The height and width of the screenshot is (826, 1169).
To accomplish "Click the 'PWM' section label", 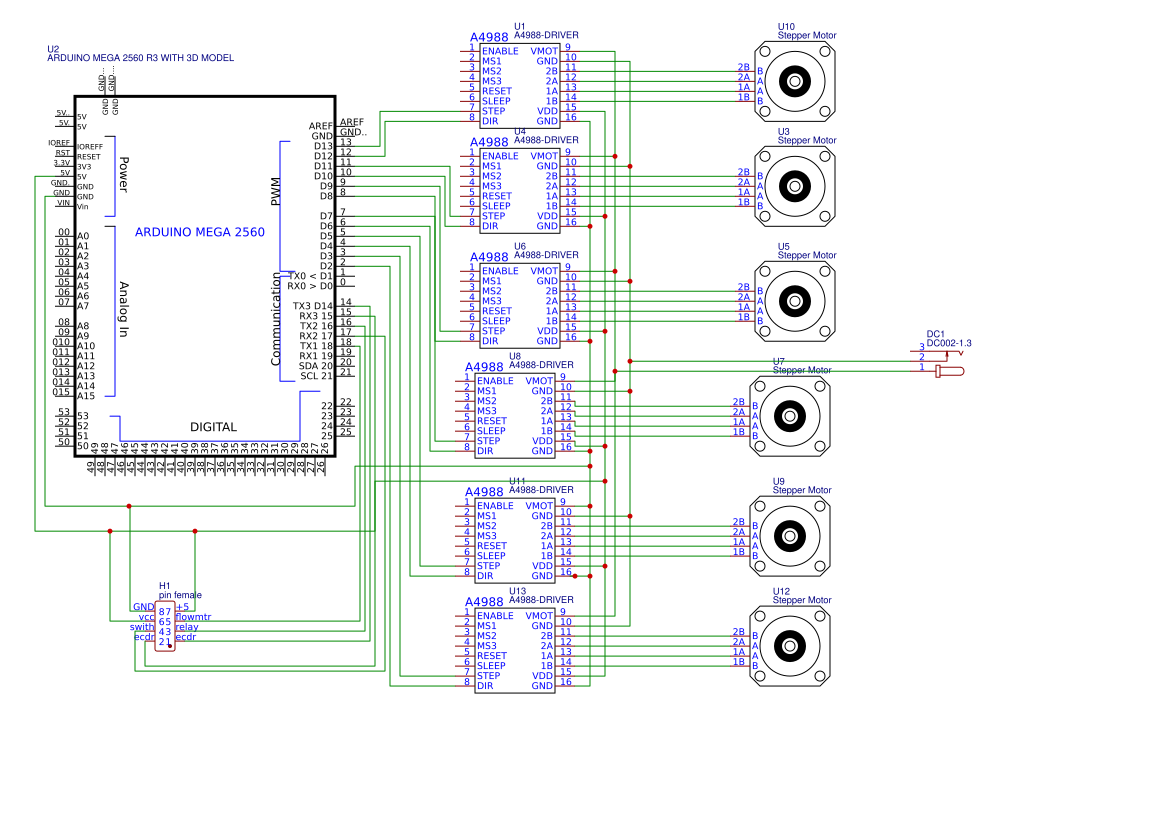I will click(275, 191).
